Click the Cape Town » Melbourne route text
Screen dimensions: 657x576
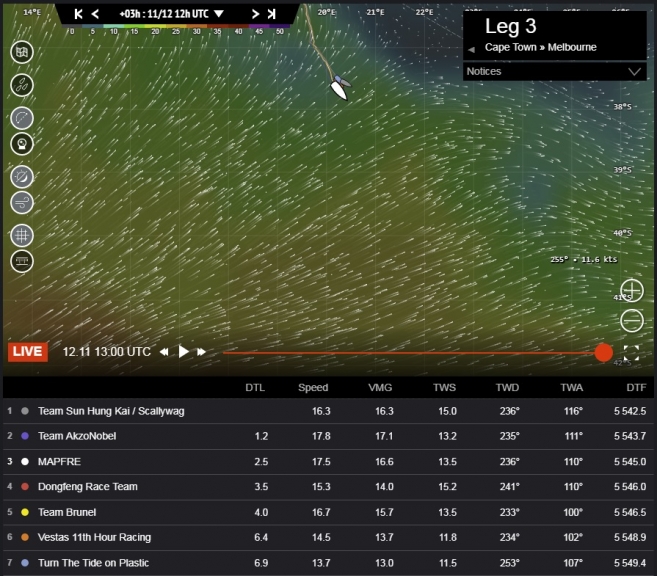point(541,47)
